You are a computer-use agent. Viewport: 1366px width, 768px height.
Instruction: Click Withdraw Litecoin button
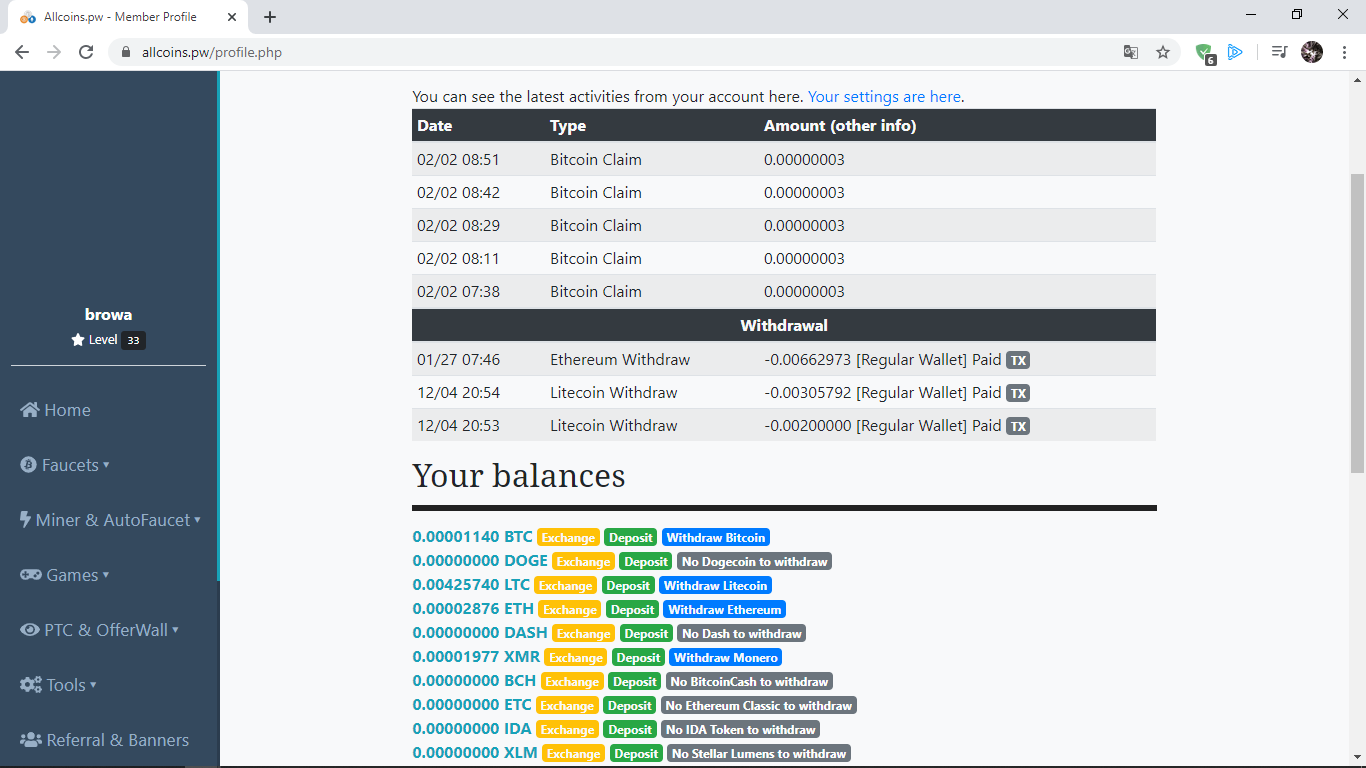[716, 586]
